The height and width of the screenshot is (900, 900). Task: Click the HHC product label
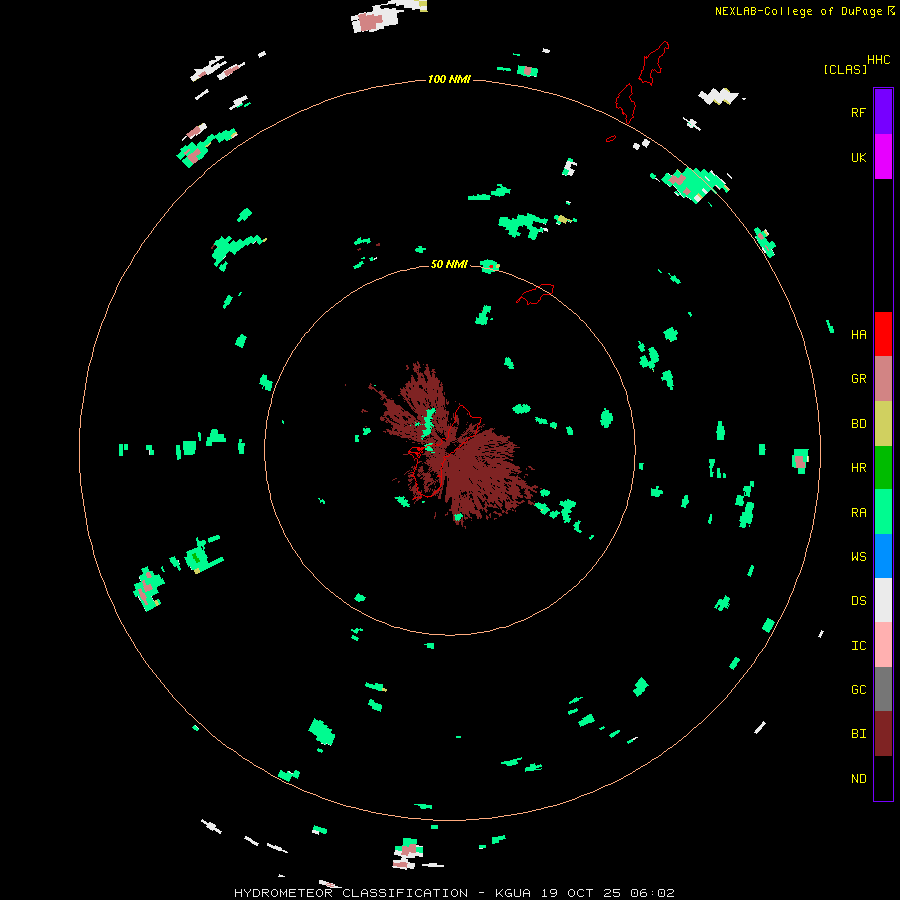[x=878, y=60]
